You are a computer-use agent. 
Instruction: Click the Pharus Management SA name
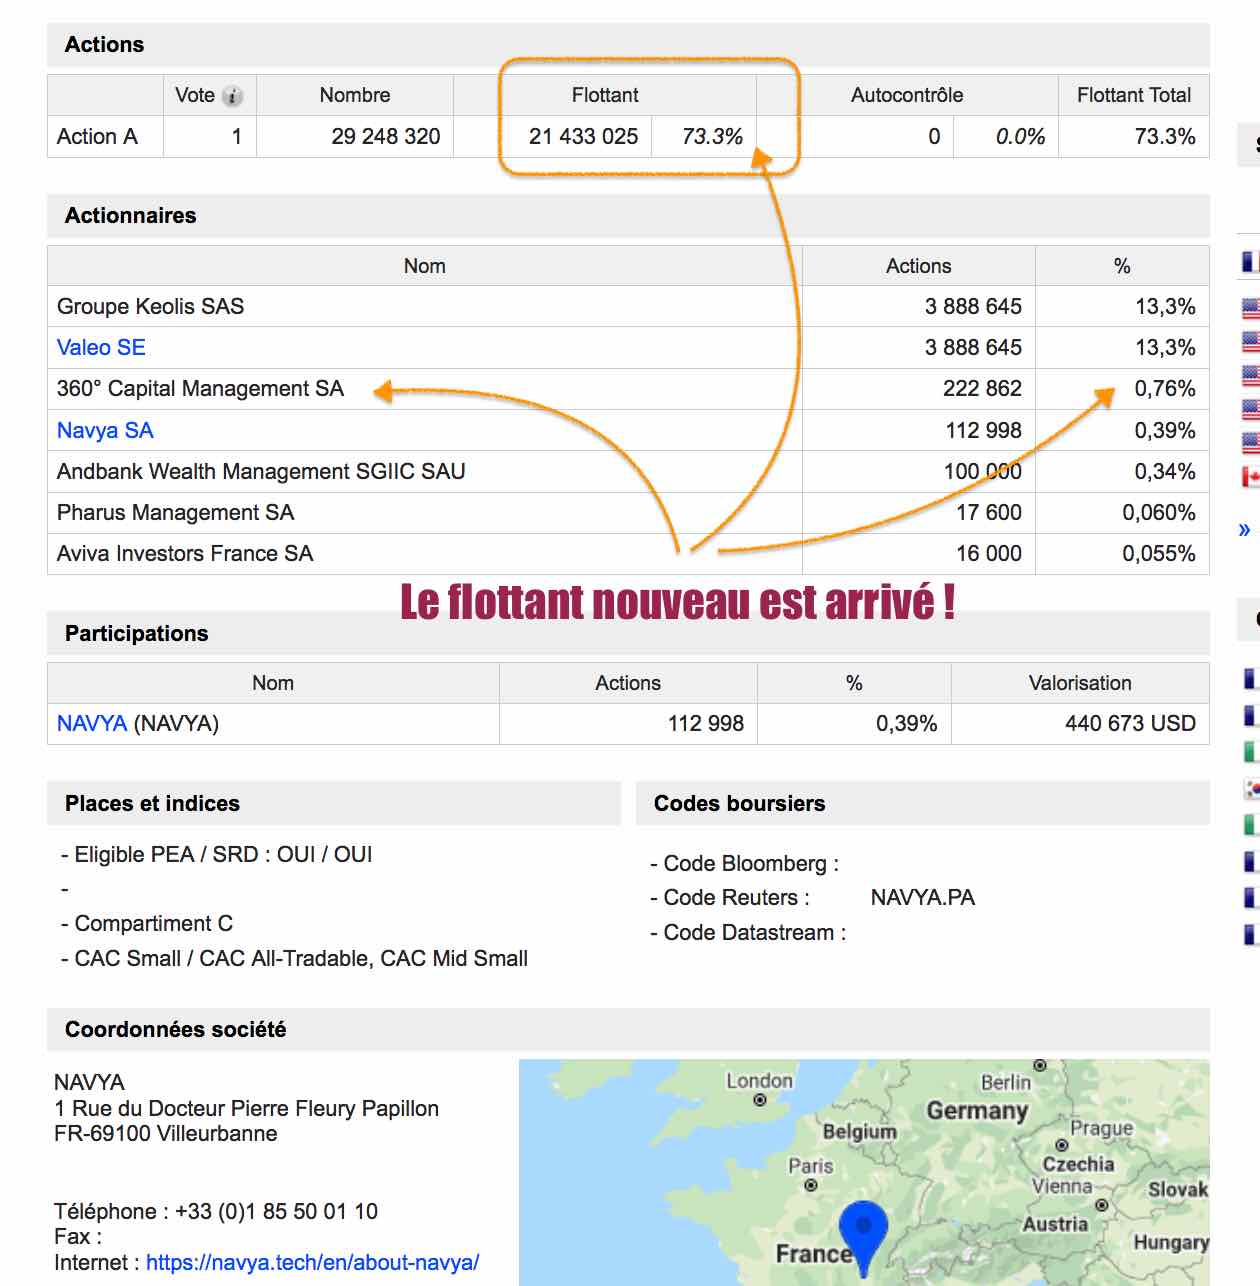tap(175, 513)
